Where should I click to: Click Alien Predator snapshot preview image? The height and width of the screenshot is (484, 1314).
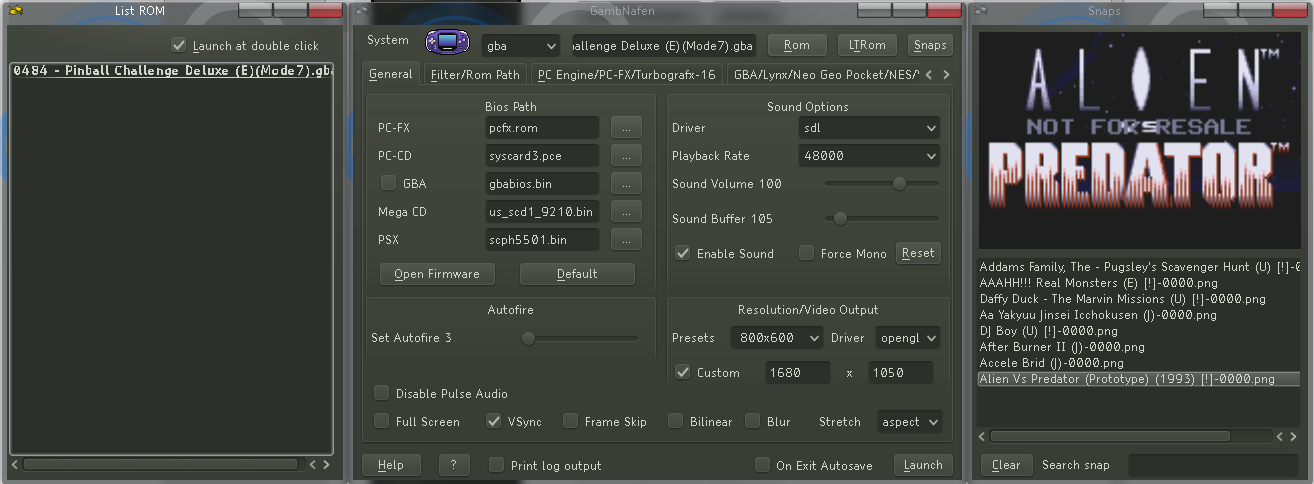[1138, 140]
